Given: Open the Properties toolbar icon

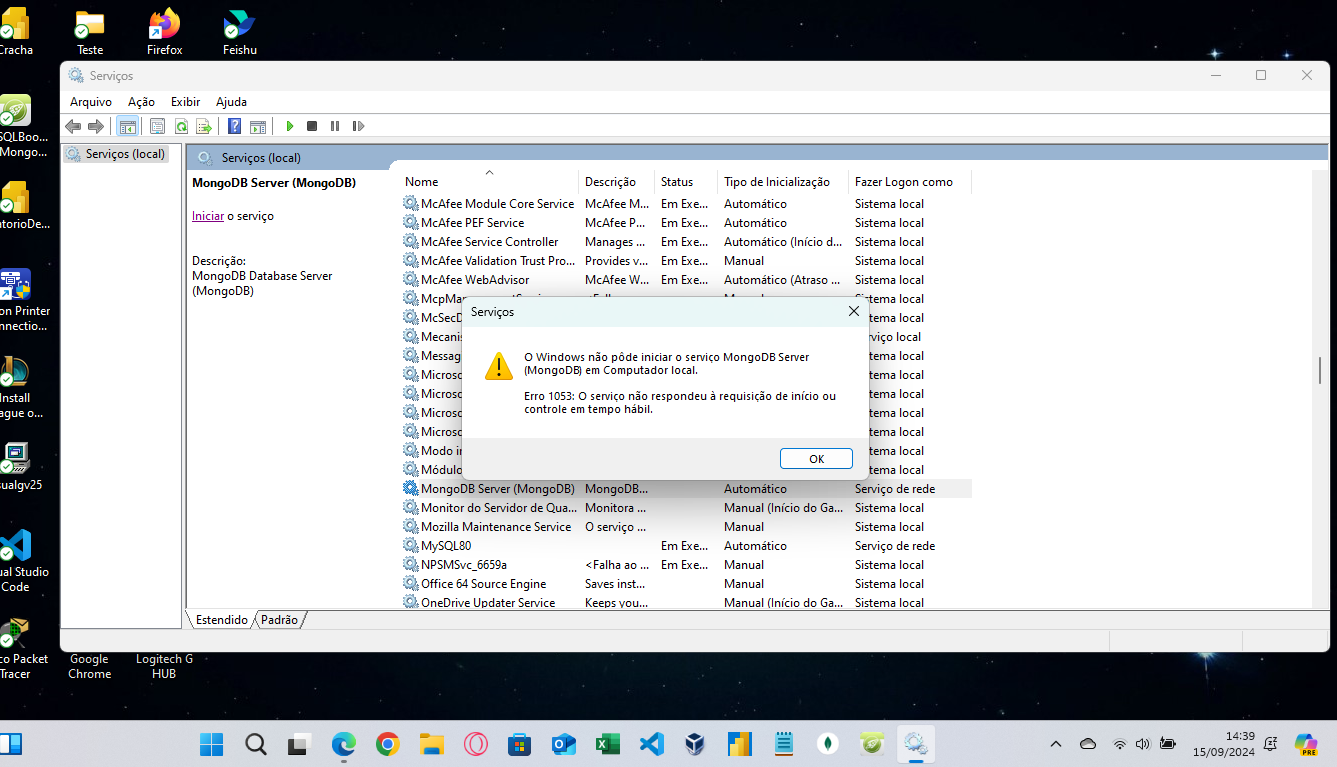Looking at the screenshot, I should 157,126.
